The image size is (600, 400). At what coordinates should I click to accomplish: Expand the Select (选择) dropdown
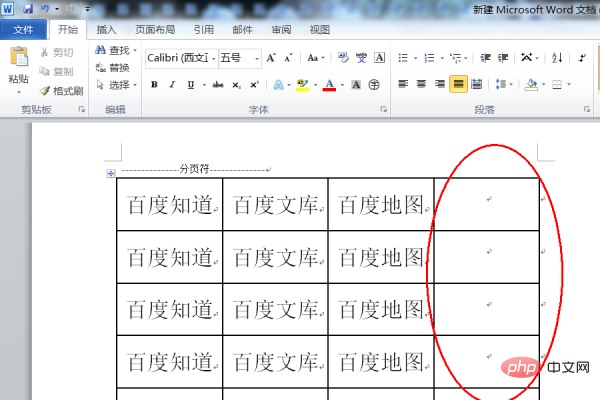coord(118,85)
